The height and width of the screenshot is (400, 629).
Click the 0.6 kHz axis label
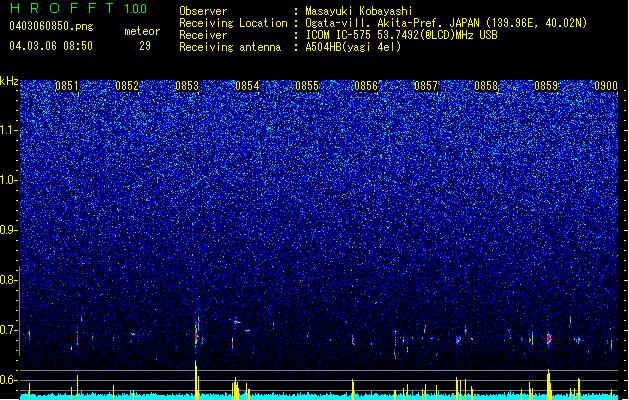coord(9,380)
